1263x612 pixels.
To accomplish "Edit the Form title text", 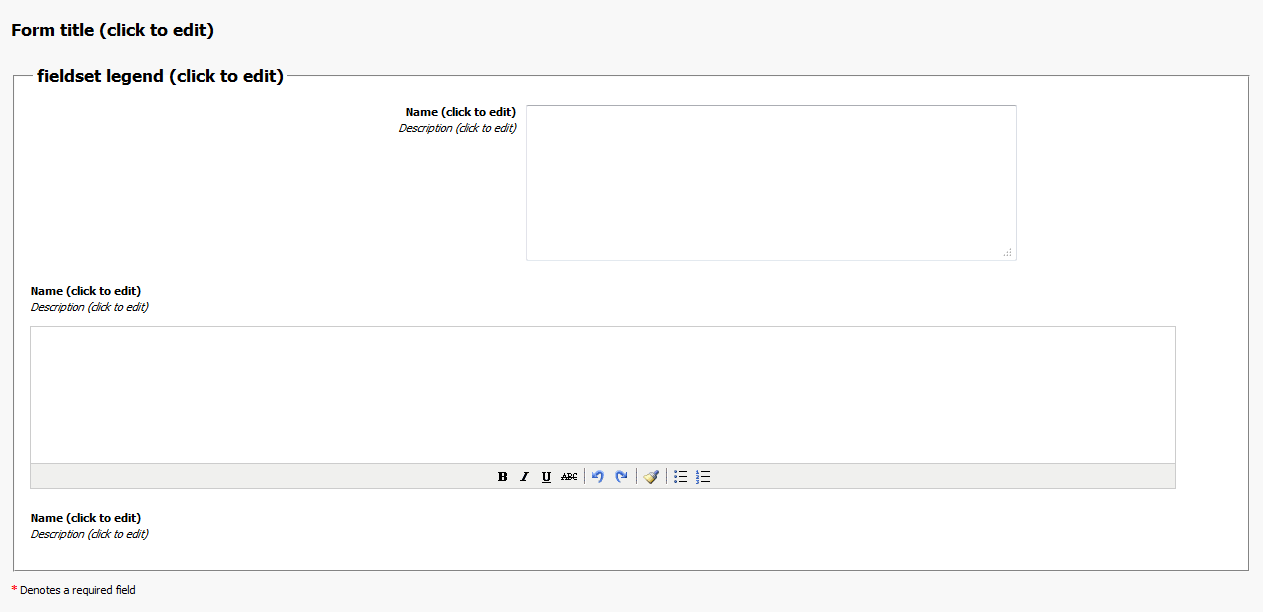I will (112, 30).
